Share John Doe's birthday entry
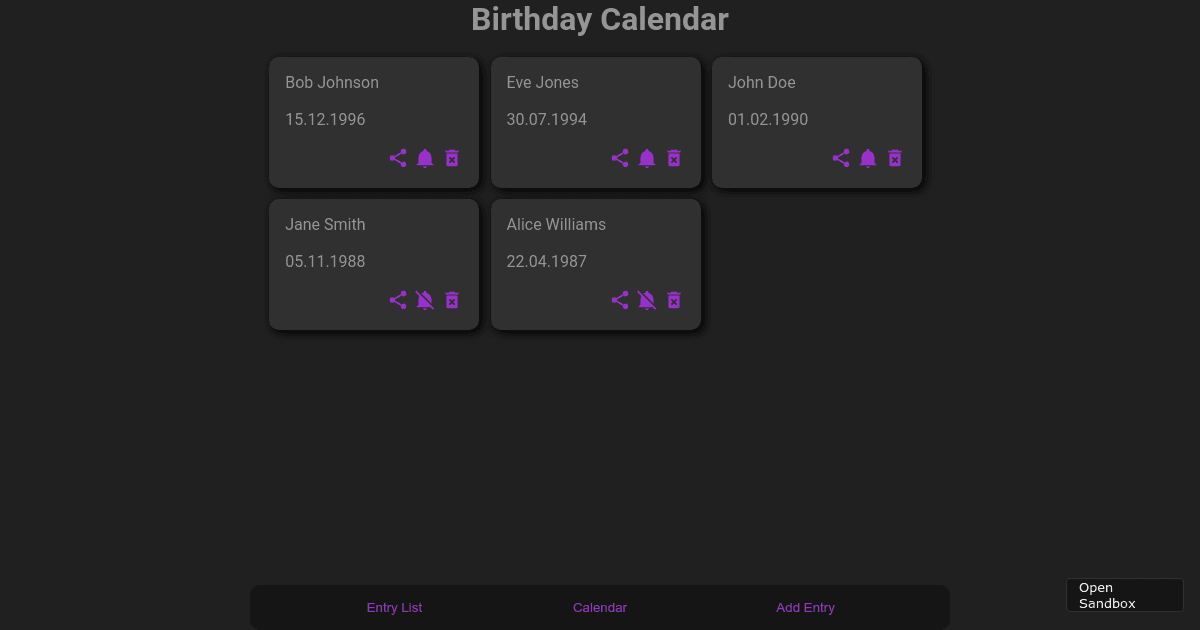Viewport: 1200px width, 630px height. click(841, 158)
